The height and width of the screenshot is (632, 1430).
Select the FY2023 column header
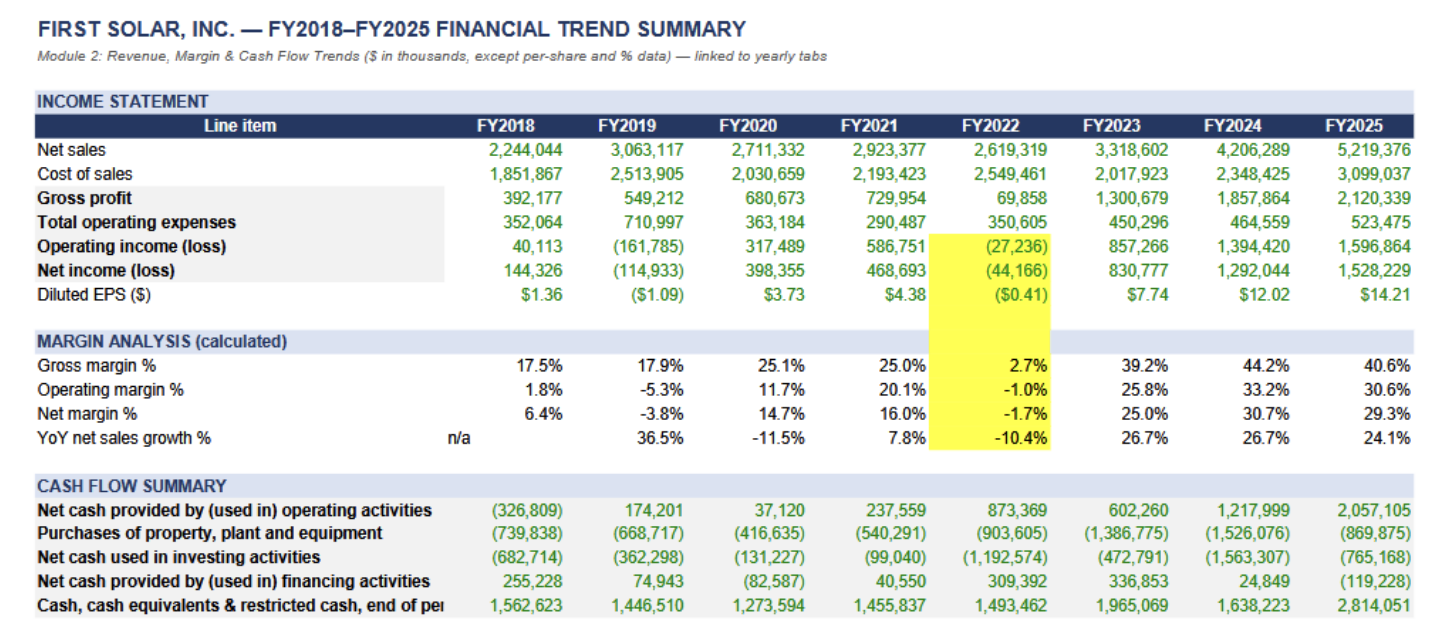coord(1112,126)
